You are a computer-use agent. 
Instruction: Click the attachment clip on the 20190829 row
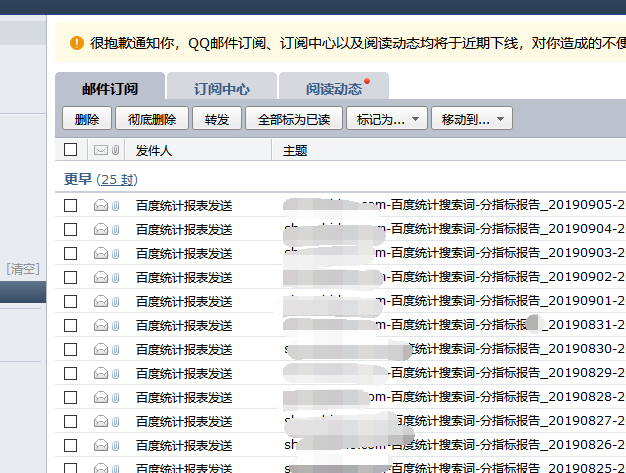click(x=116, y=374)
